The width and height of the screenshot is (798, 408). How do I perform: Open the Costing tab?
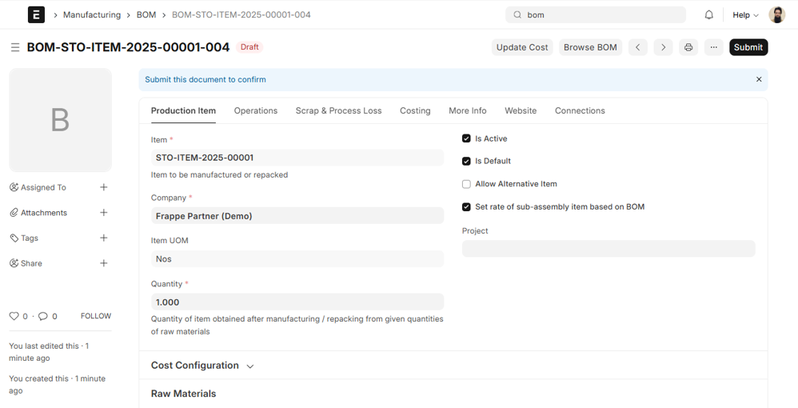tap(415, 111)
